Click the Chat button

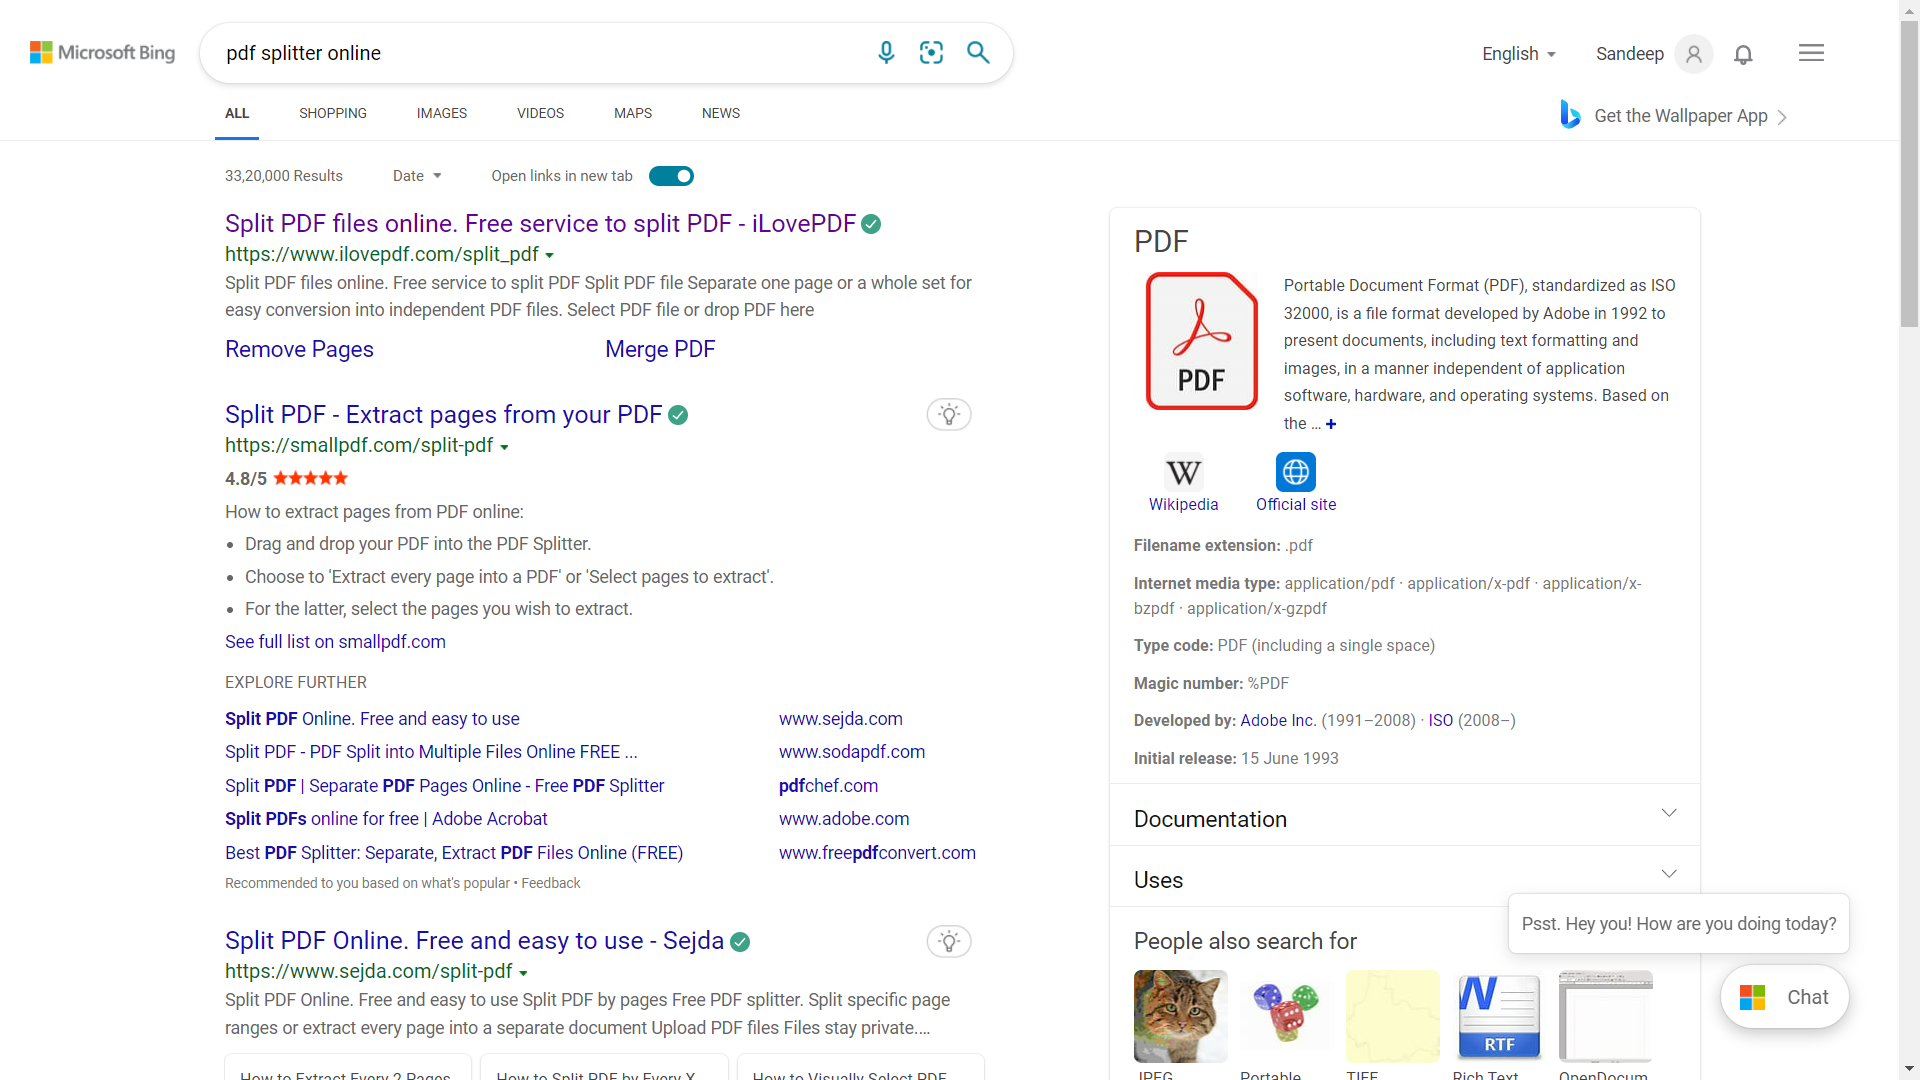pyautogui.click(x=1784, y=997)
